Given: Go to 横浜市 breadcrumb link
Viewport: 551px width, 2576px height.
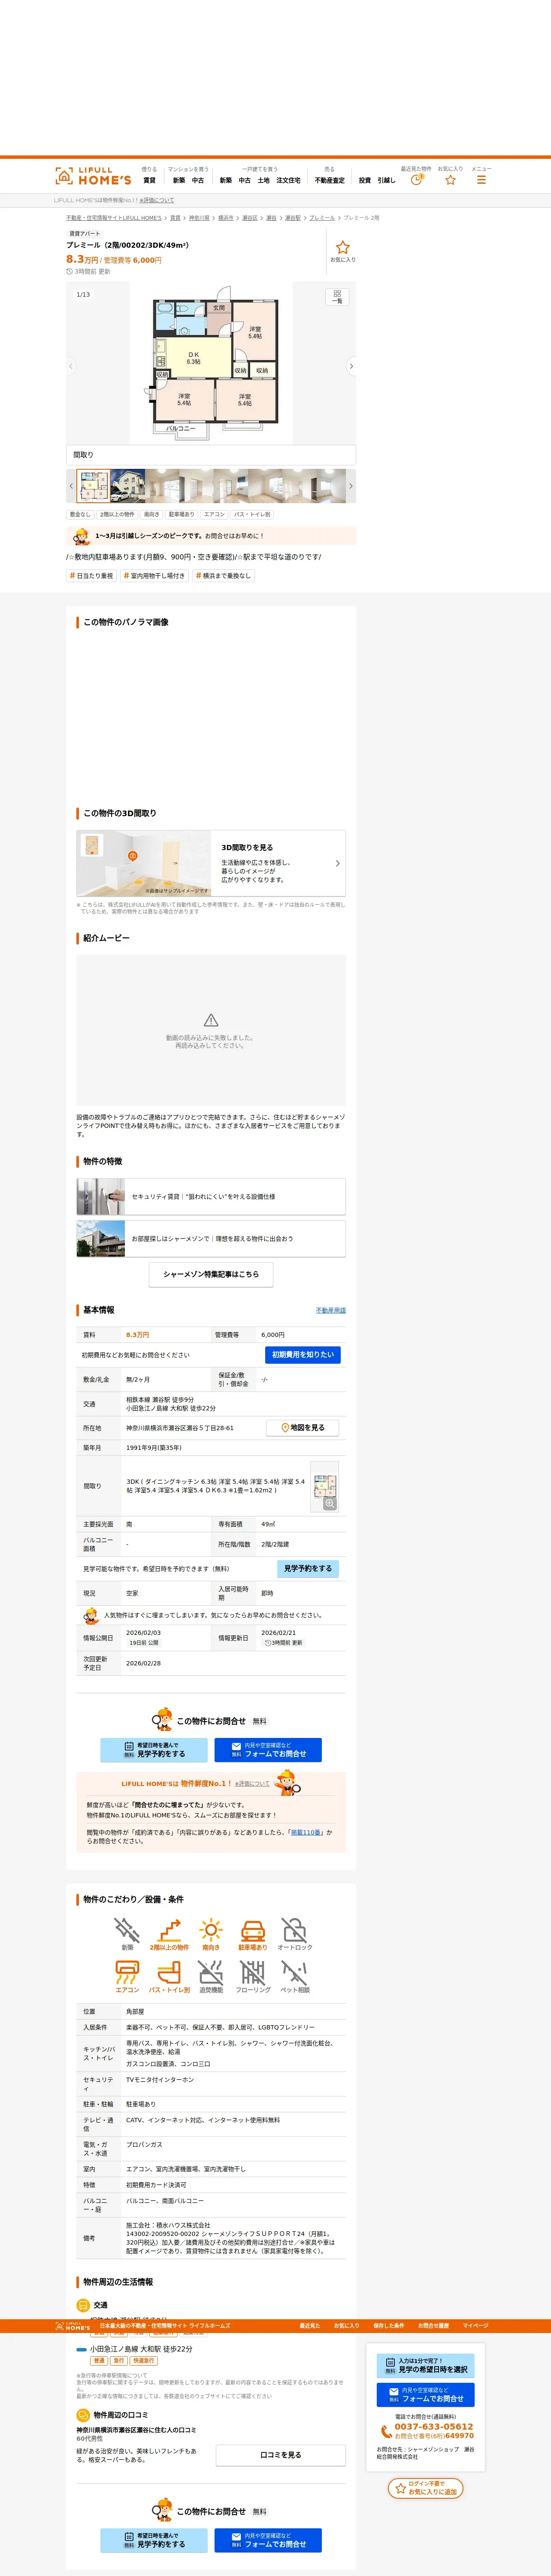Looking at the screenshot, I should [x=226, y=218].
